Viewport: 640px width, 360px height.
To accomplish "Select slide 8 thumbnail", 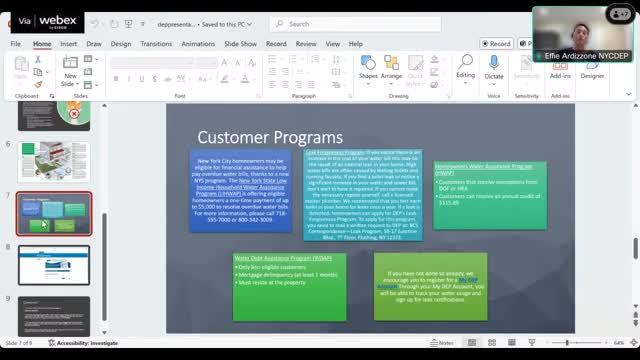I will pos(54,265).
